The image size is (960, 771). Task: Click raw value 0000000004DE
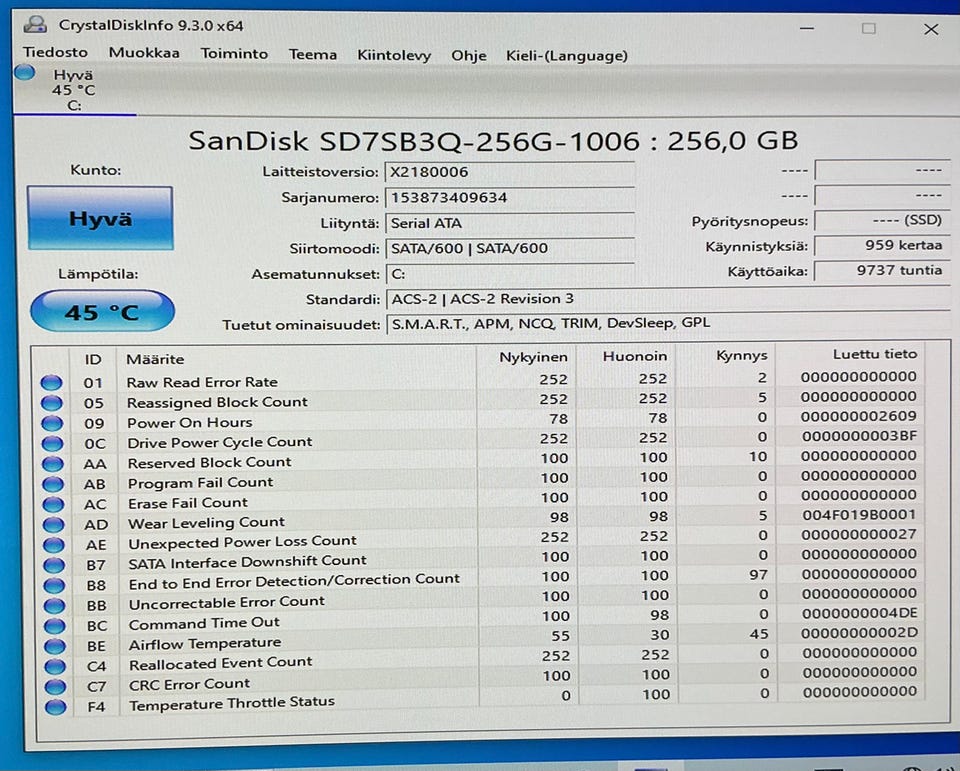[x=860, y=613]
